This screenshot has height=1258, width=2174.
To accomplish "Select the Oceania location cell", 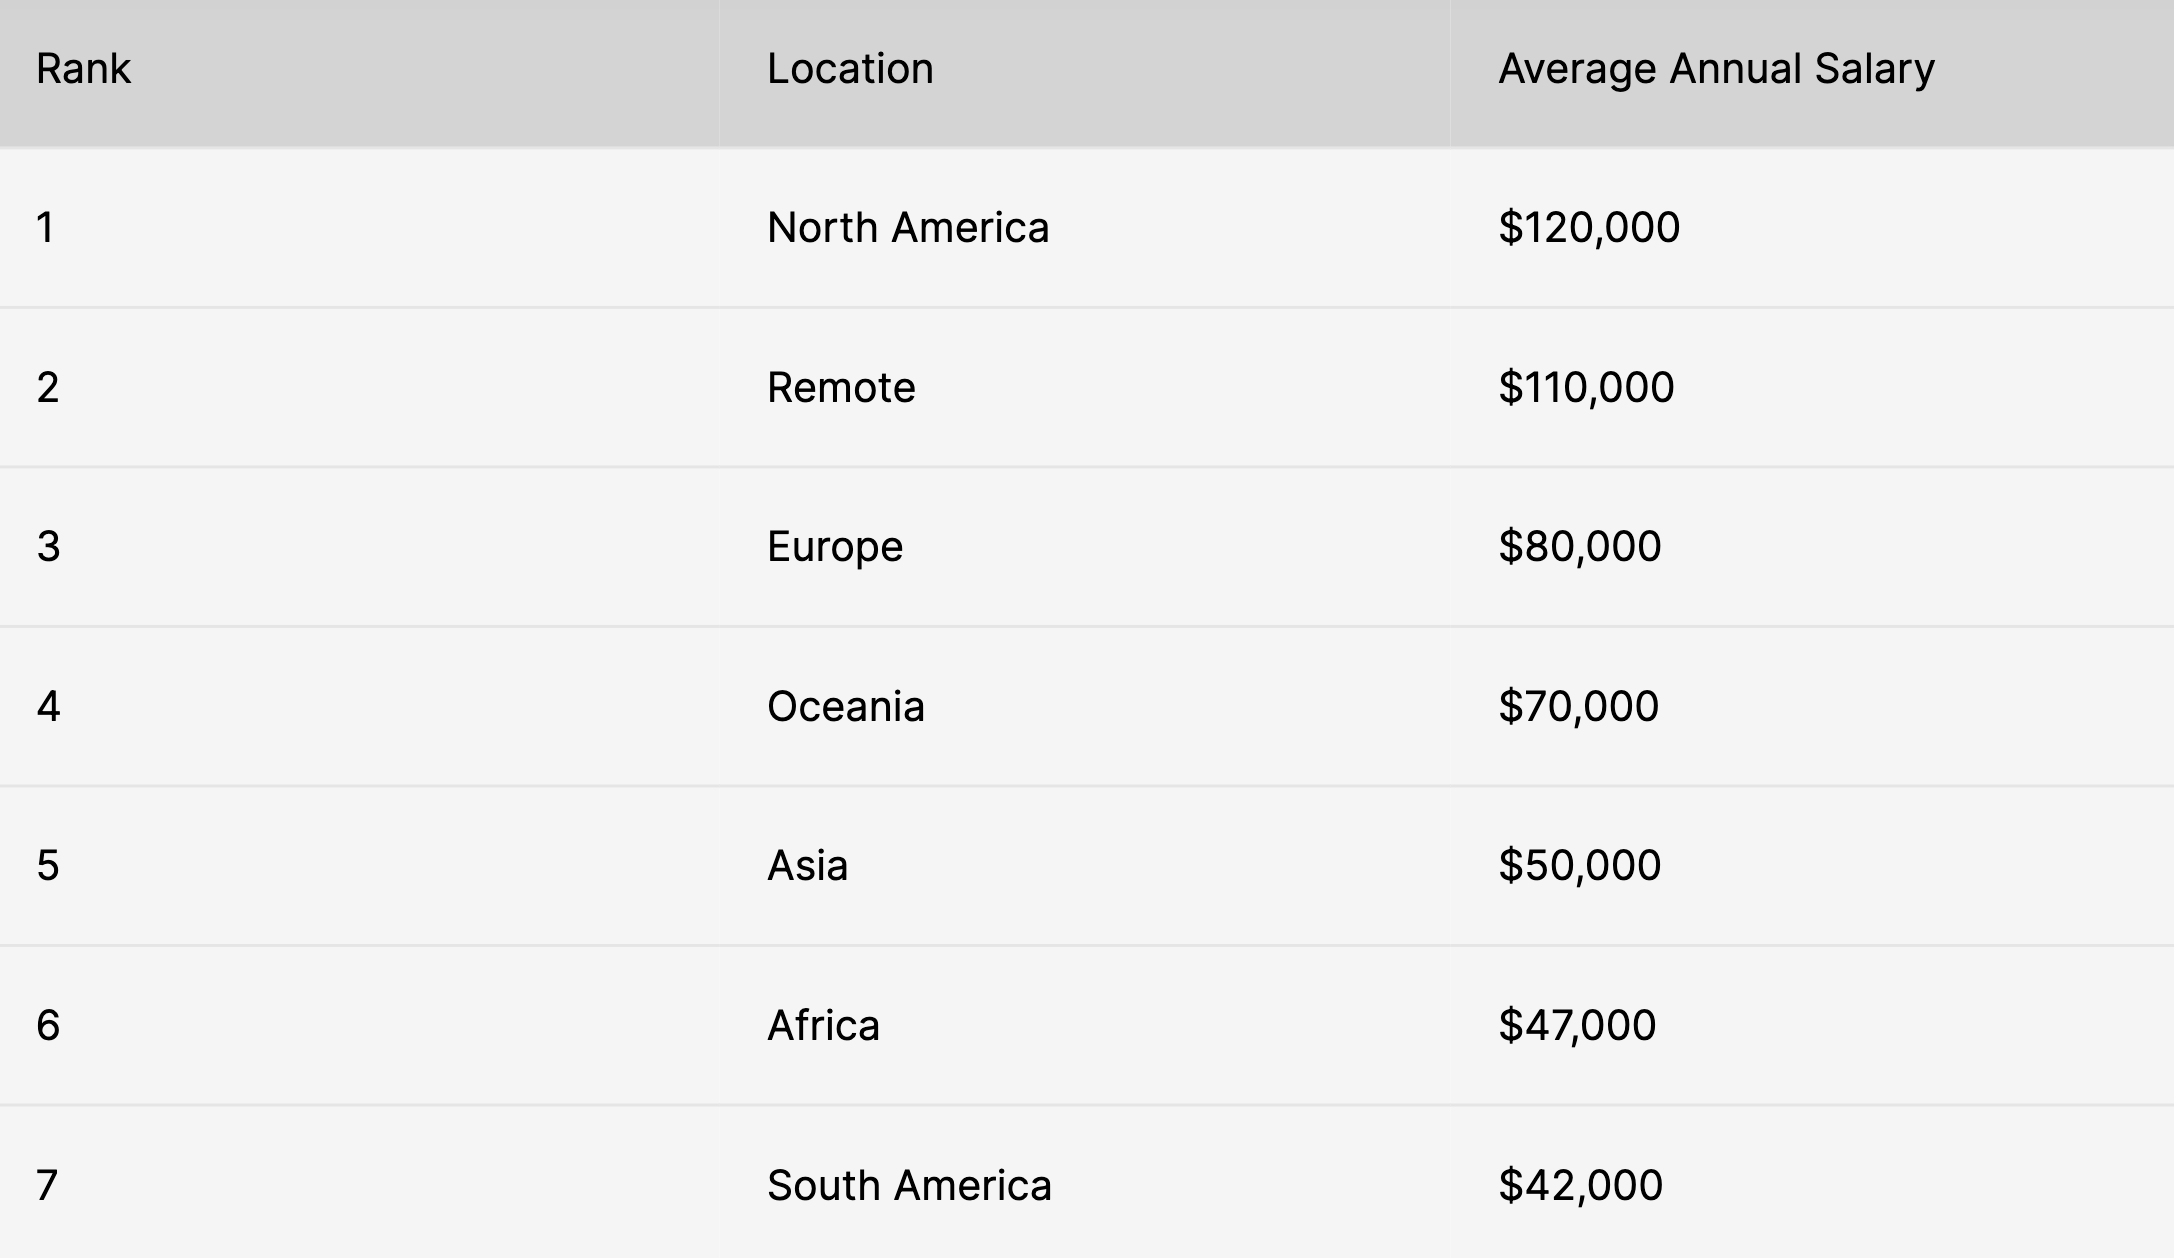I will (x=846, y=707).
